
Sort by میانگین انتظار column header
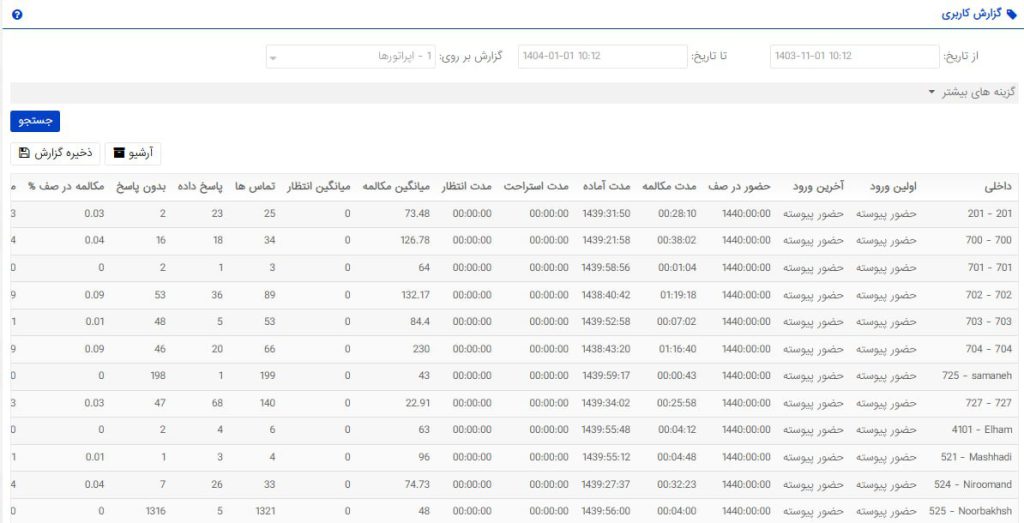point(318,187)
